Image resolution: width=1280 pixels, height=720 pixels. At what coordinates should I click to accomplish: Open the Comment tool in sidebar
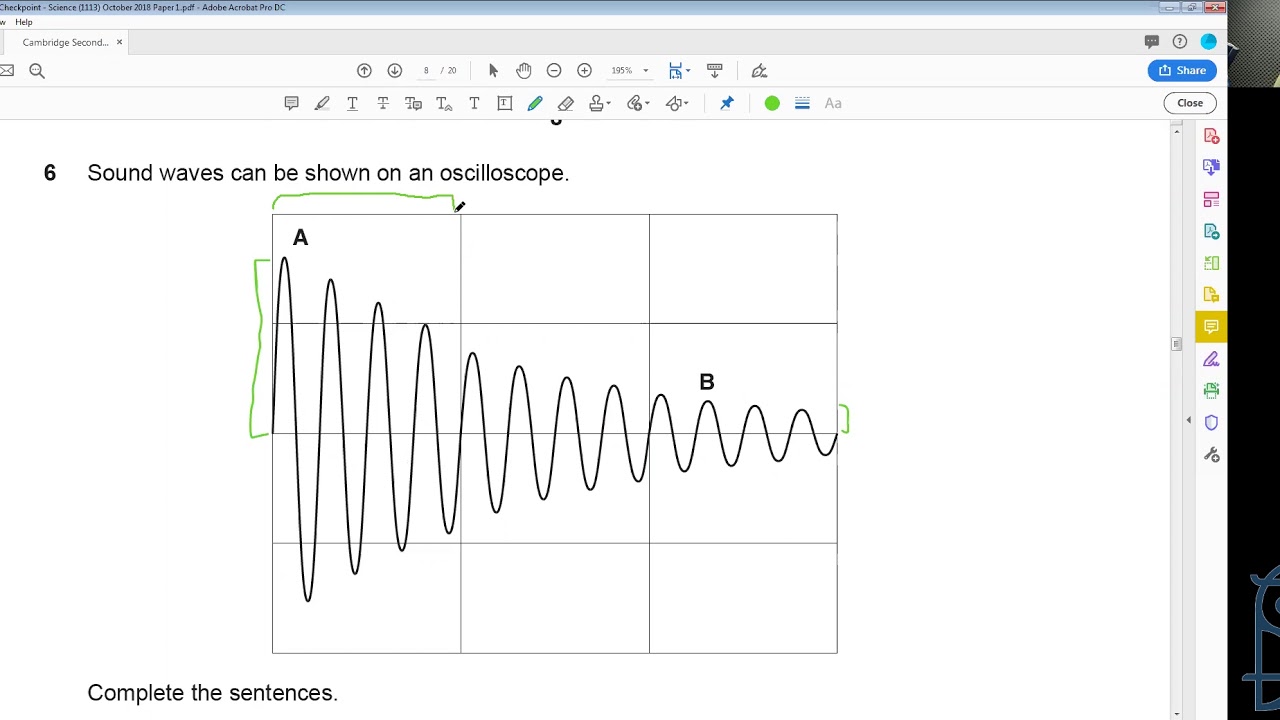[x=1211, y=327]
